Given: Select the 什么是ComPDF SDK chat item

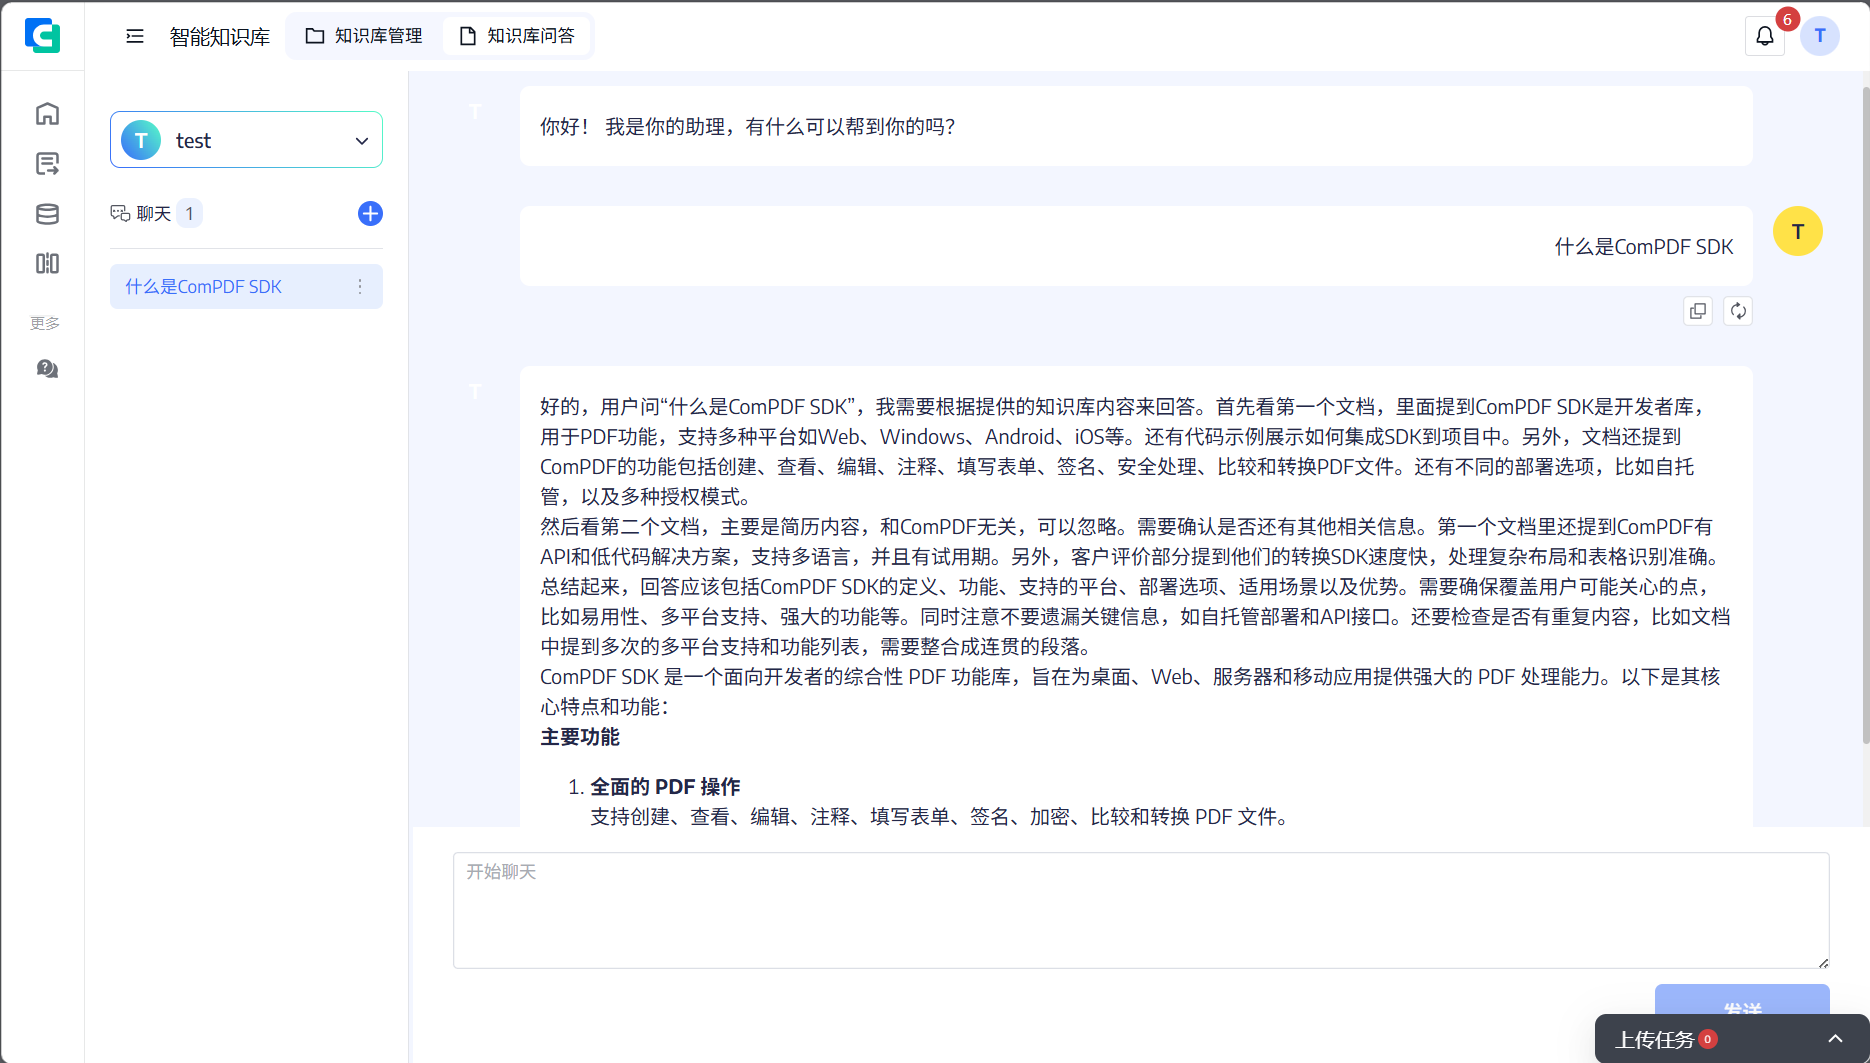Looking at the screenshot, I should 246,287.
